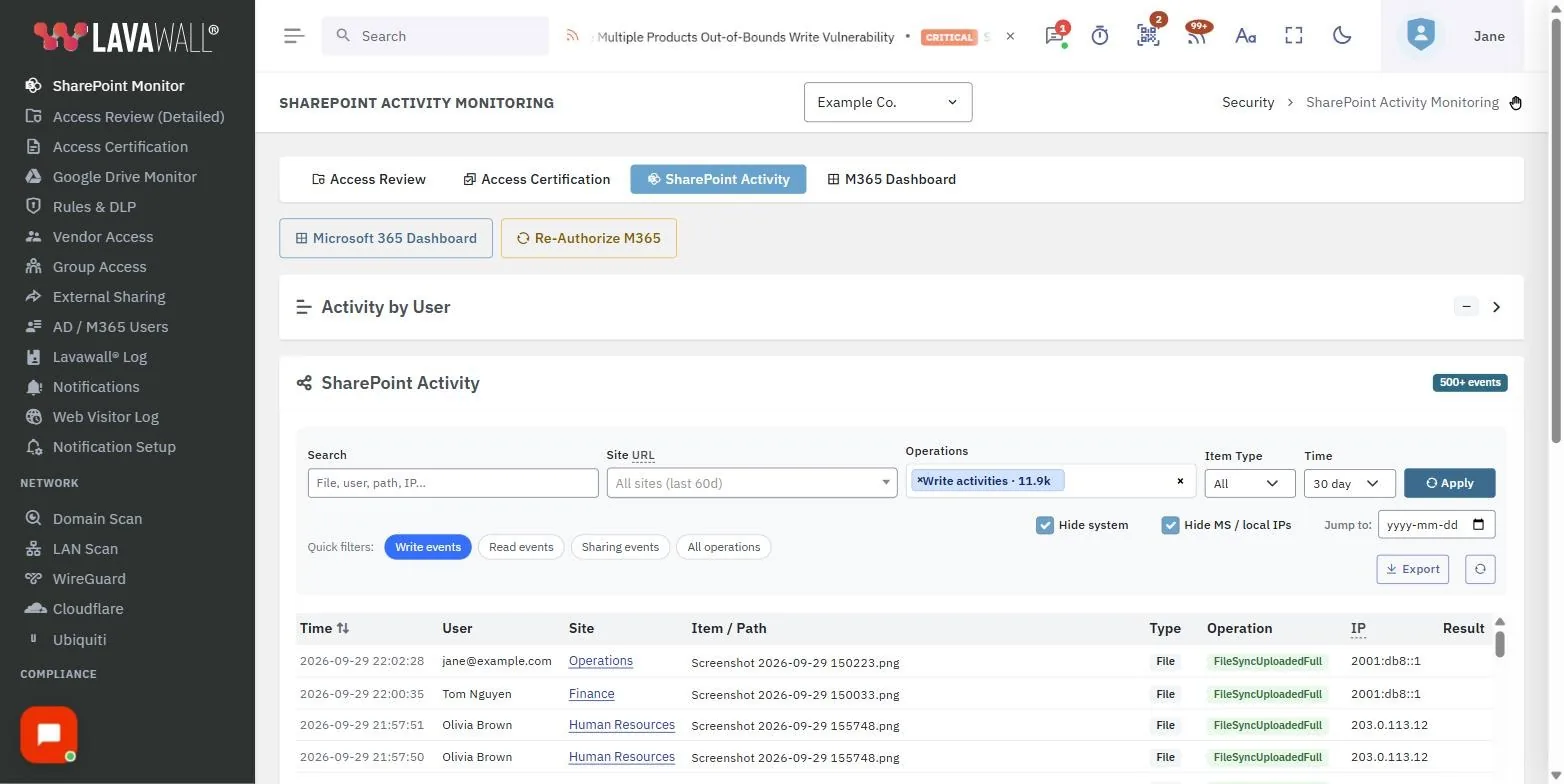The image size is (1564, 784).
Task: Open the calendar picker in Jump to field
Action: tap(1479, 525)
